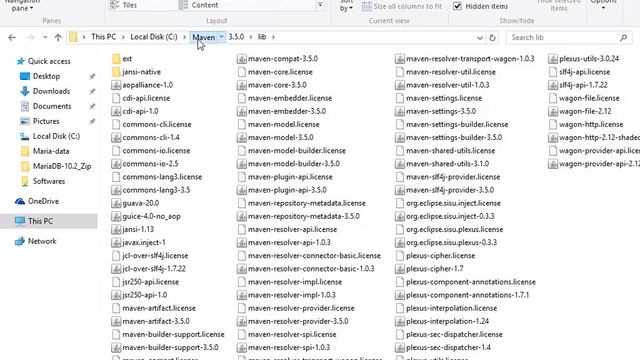Image resolution: width=640 pixels, height=360 pixels.
Task: Click Size all columns to fit
Action: [x=402, y=6]
